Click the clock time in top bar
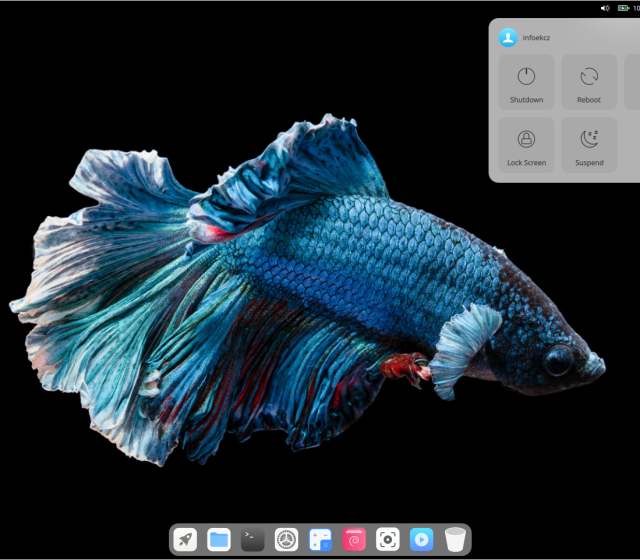 (635, 8)
